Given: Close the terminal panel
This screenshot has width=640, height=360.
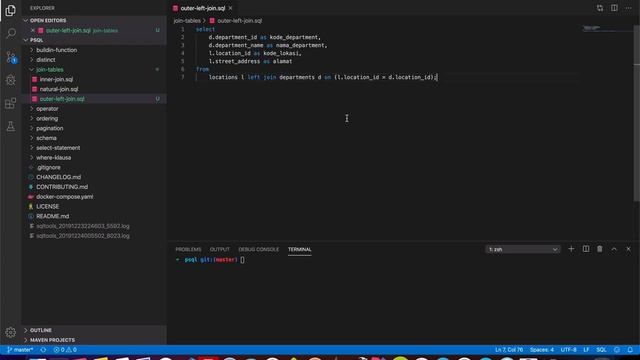Looking at the screenshot, I should (629, 249).
